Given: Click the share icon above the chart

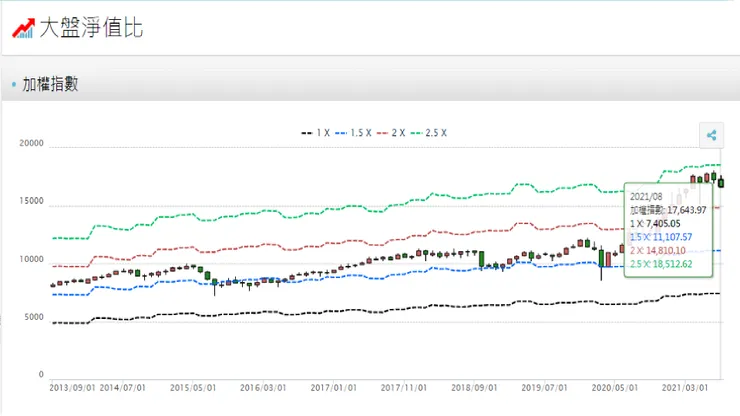Looking at the screenshot, I should pyautogui.click(x=711, y=136).
